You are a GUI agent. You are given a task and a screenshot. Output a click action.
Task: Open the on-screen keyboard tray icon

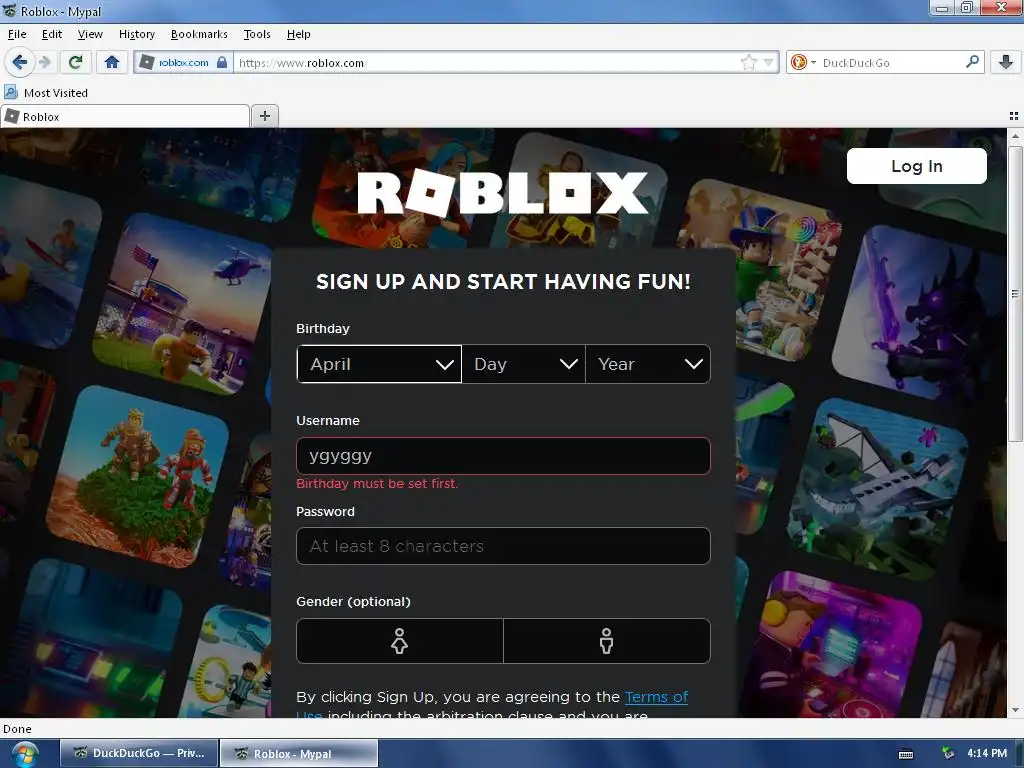[906, 754]
